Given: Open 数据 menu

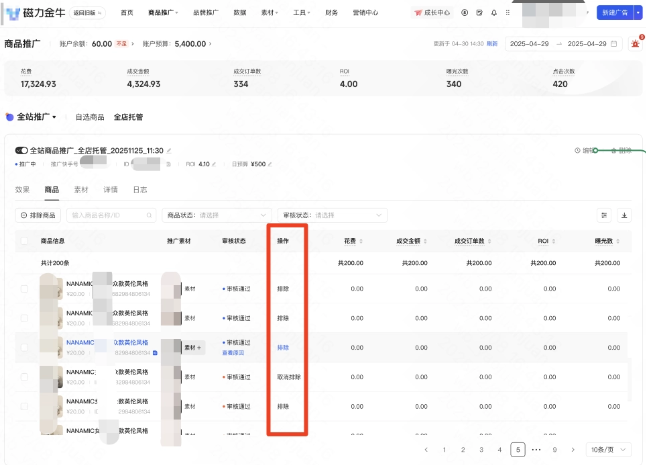Looking at the screenshot, I should [x=240, y=13].
